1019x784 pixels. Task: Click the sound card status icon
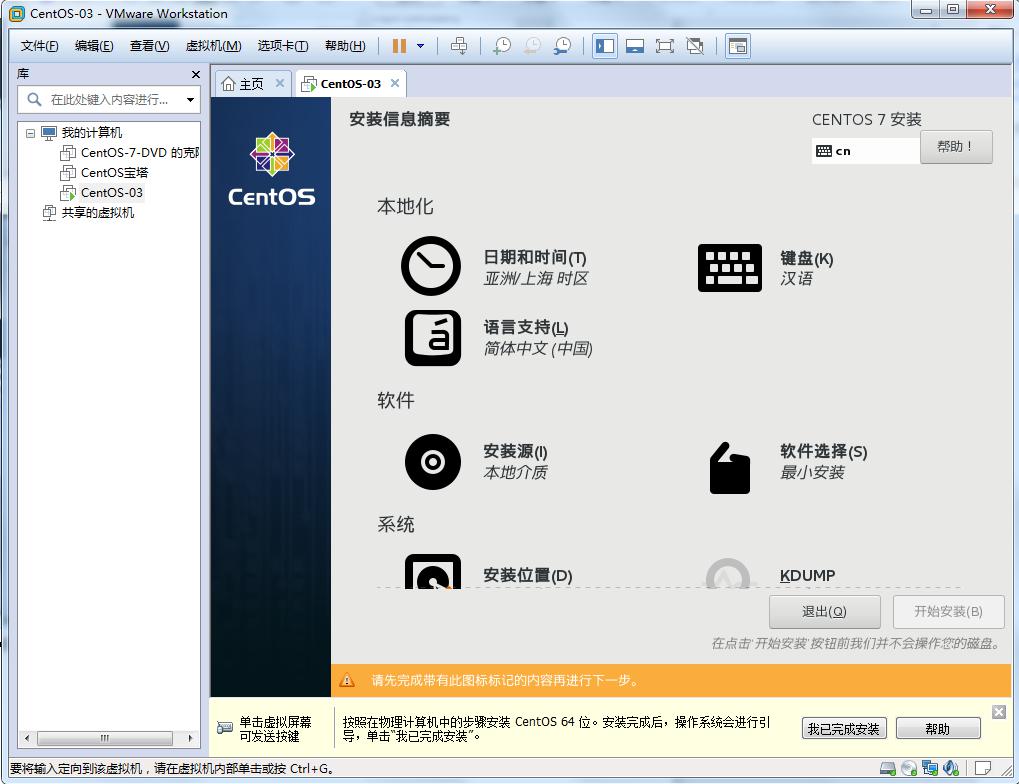(x=951, y=768)
